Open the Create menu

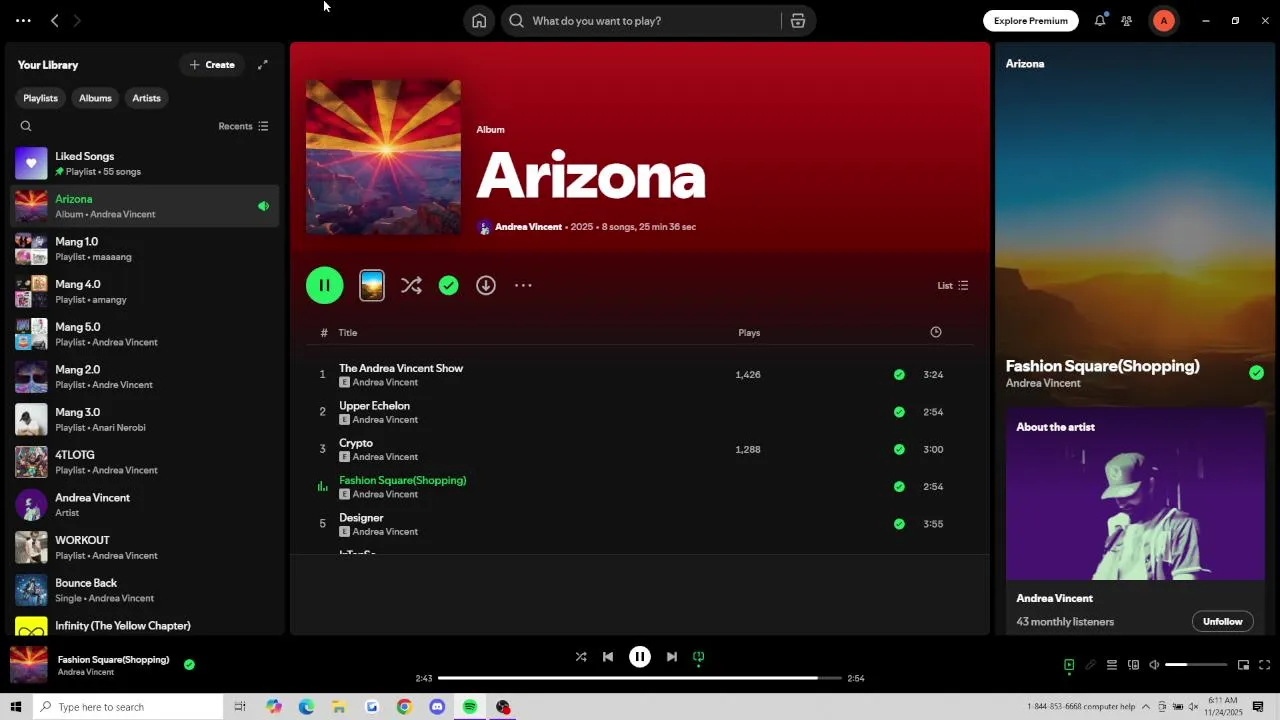[212, 65]
